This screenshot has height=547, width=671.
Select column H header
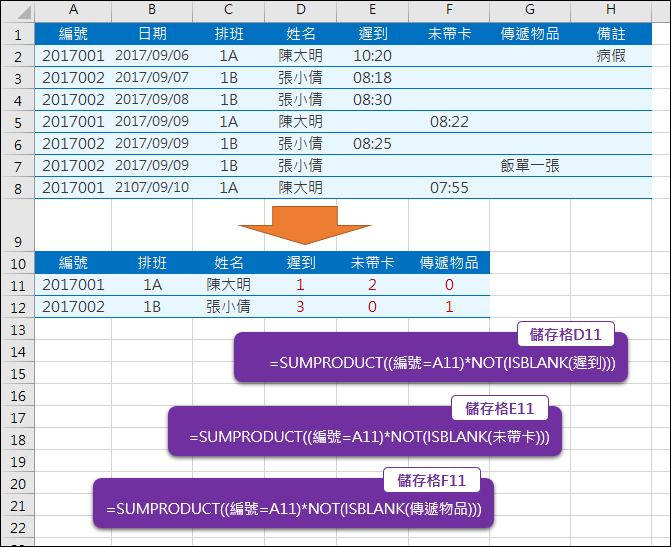(611, 10)
